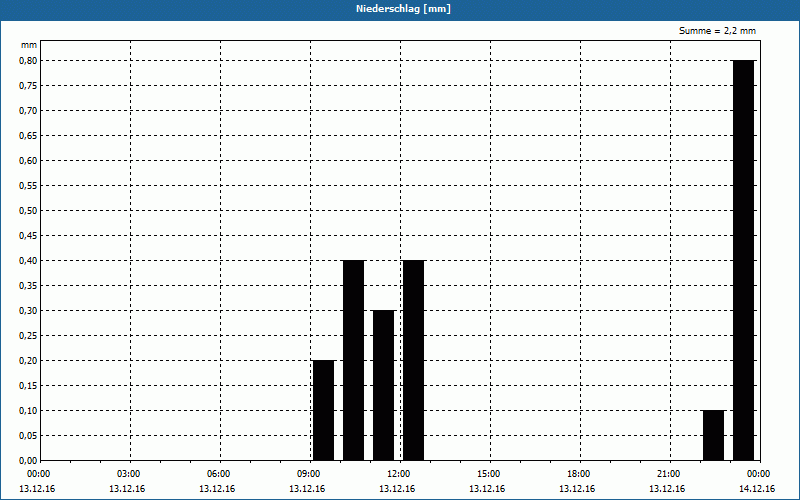Click the 21:00 time axis label
Image resolution: width=800 pixels, height=500 pixels.
pos(670,474)
